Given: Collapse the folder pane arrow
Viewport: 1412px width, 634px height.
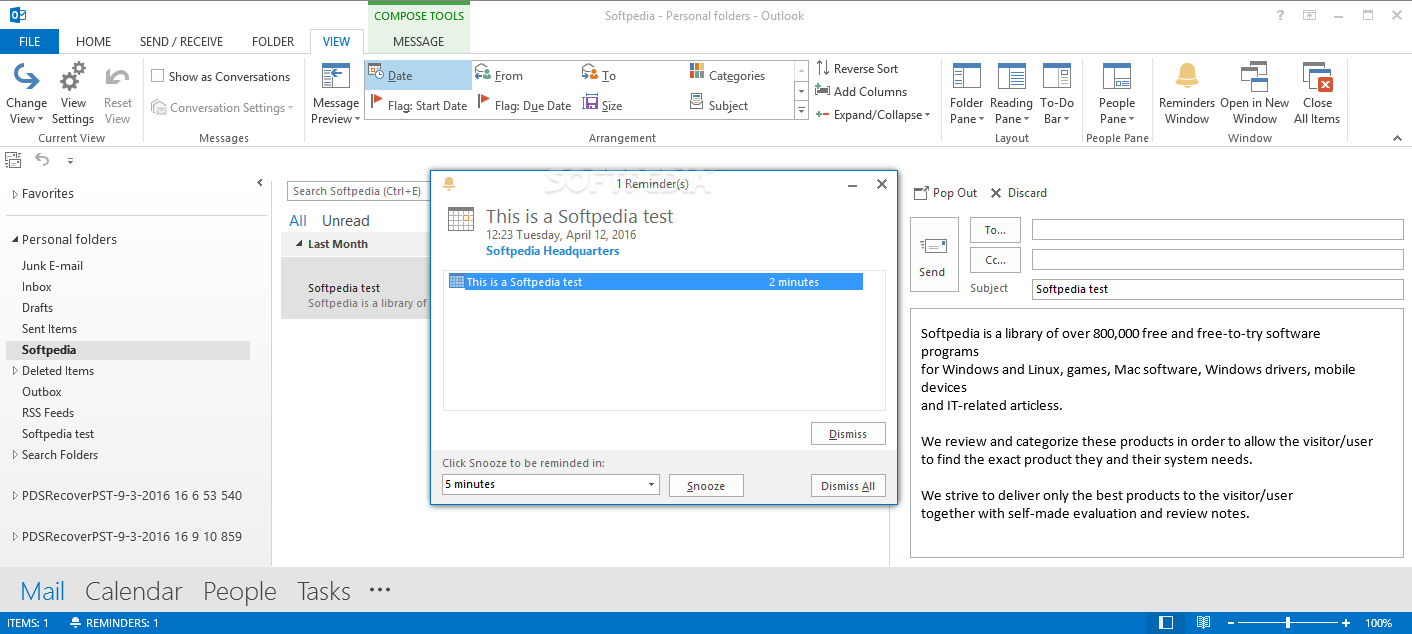Looking at the screenshot, I should coord(260,183).
